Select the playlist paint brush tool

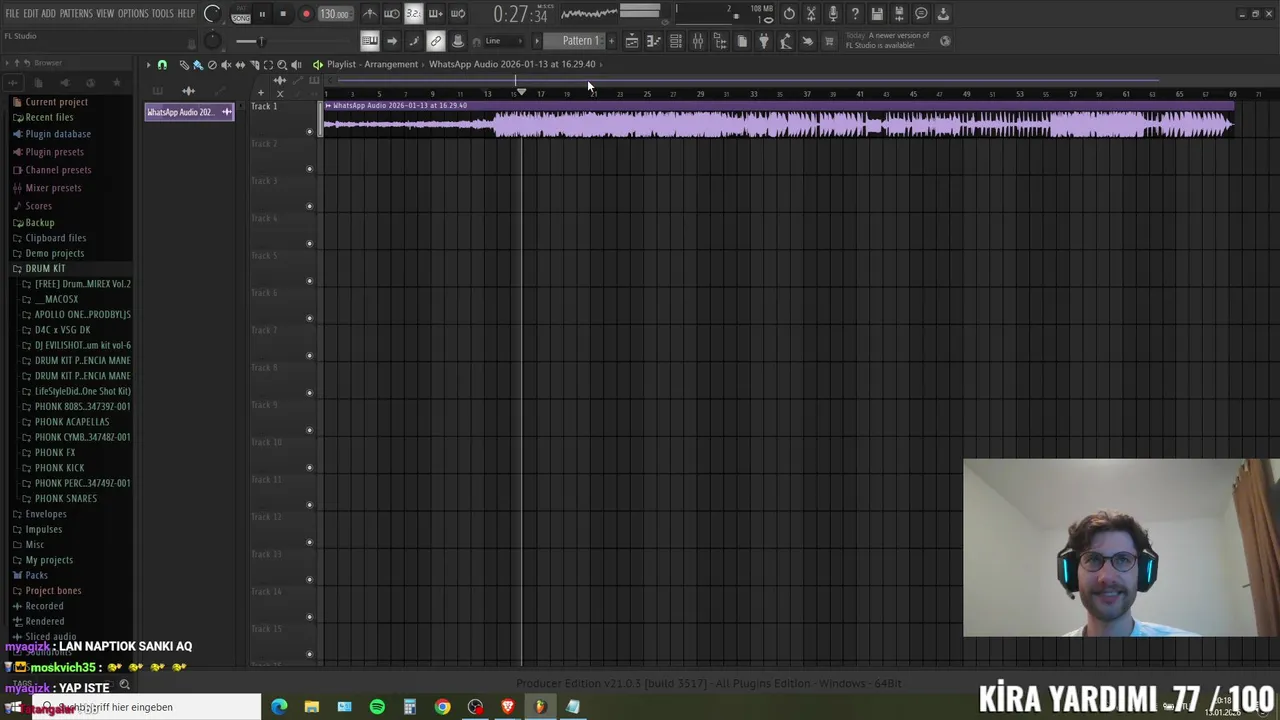pos(198,65)
